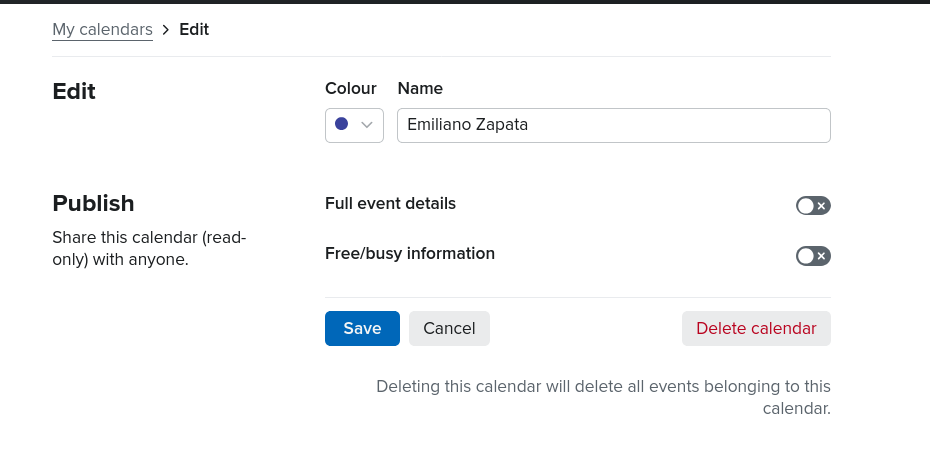Screen dimensions: 930x476
Task: Click the Publish section heading
Action: tap(93, 203)
